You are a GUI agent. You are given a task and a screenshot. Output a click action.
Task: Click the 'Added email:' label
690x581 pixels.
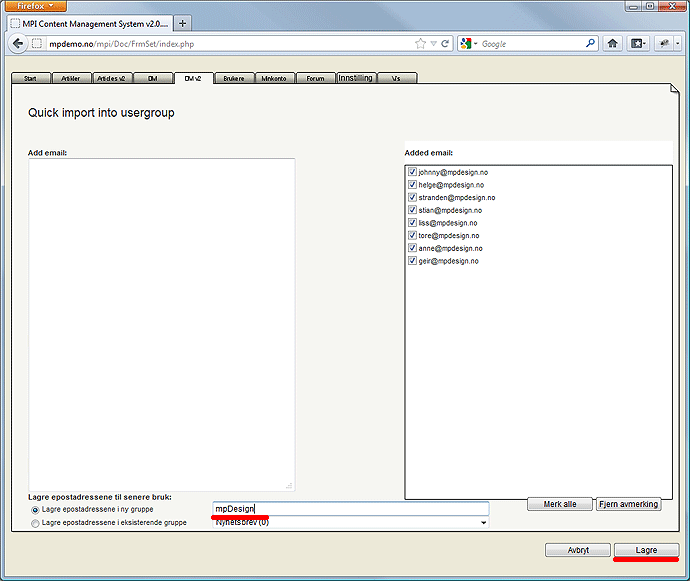pos(429,153)
